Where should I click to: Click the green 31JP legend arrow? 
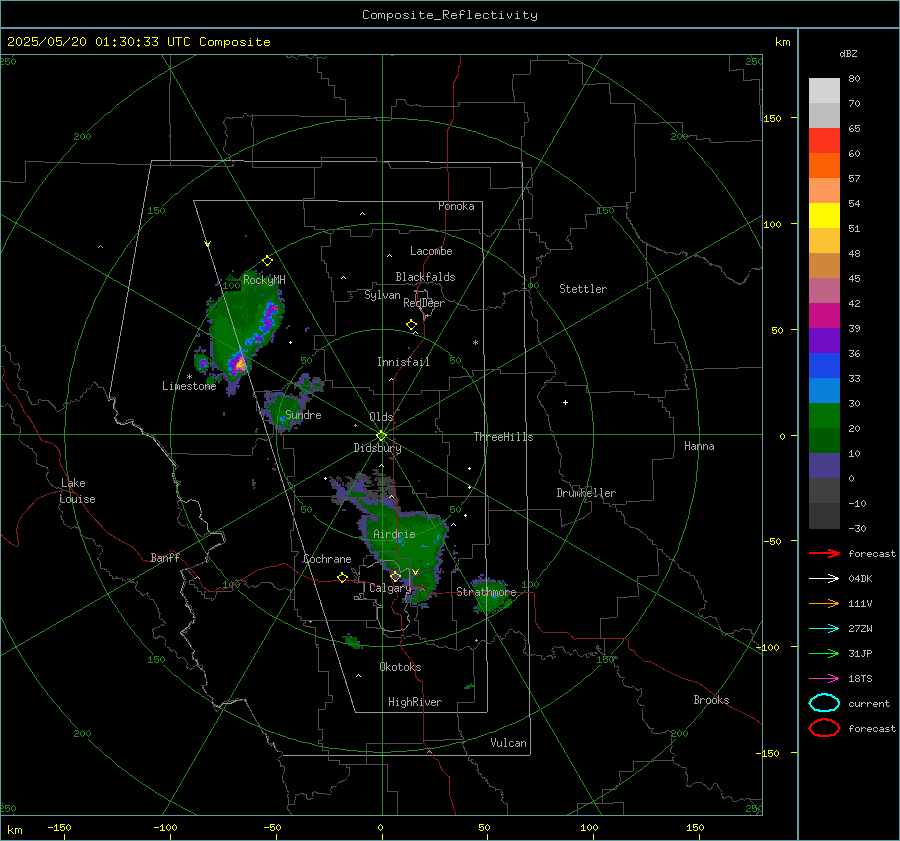click(x=824, y=653)
